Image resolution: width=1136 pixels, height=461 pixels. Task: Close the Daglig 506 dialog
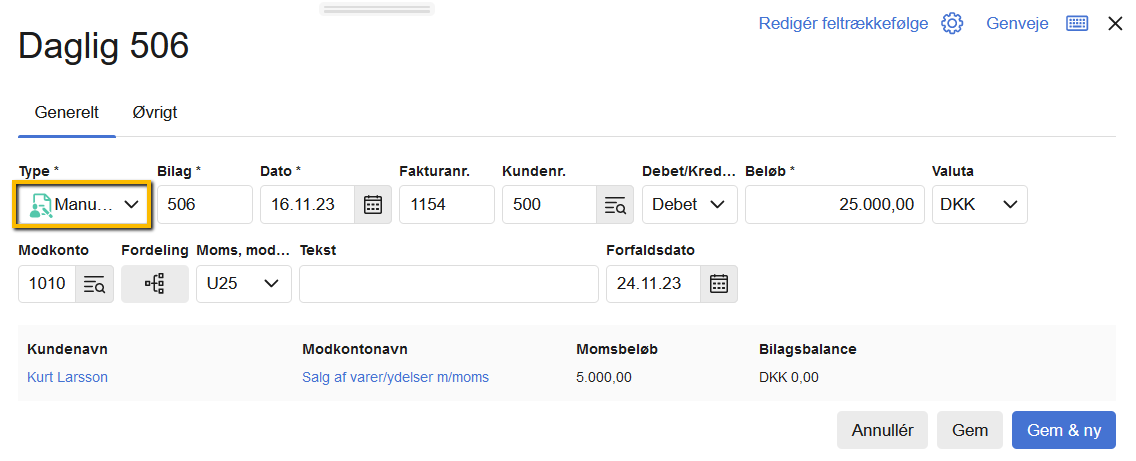pyautogui.click(x=1115, y=23)
